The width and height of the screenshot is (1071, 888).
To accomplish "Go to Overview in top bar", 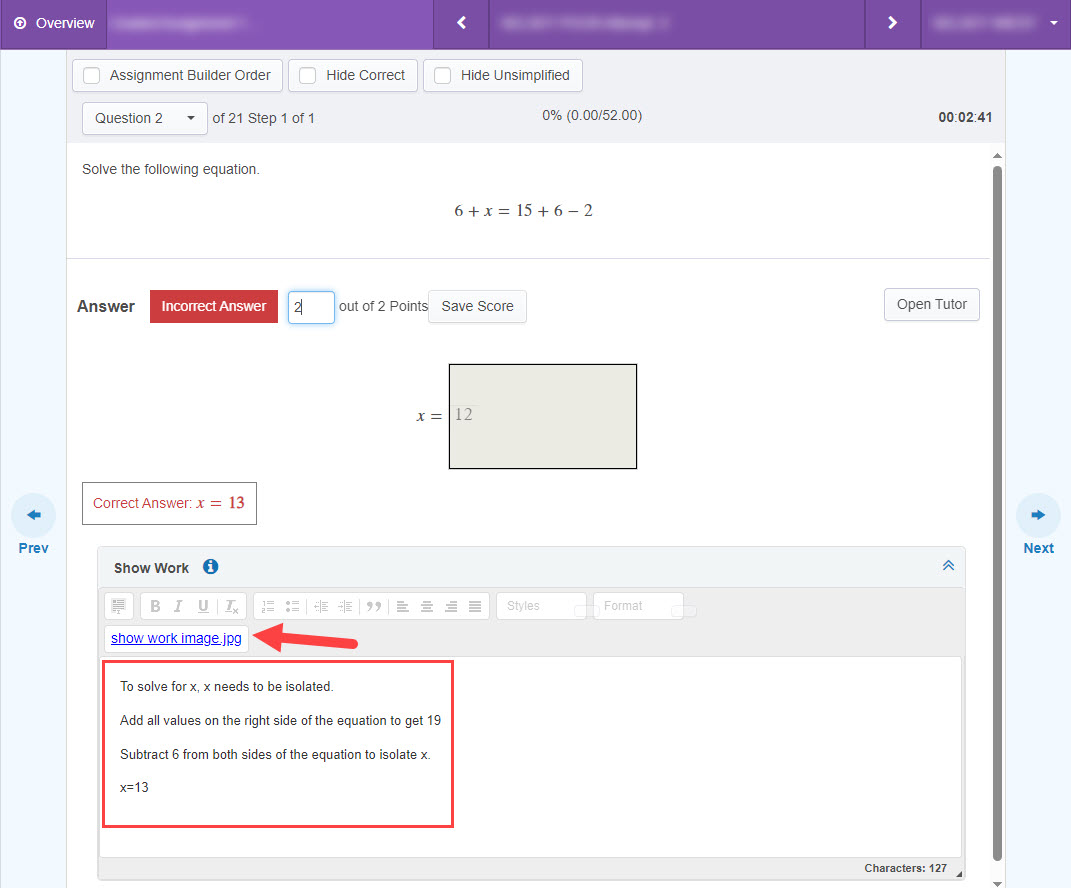I will tap(55, 23).
